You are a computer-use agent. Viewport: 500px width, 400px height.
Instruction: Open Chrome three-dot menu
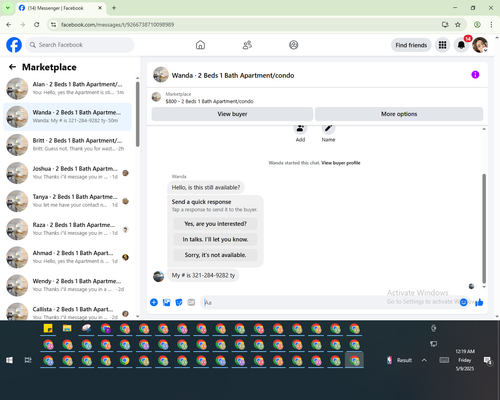click(491, 24)
